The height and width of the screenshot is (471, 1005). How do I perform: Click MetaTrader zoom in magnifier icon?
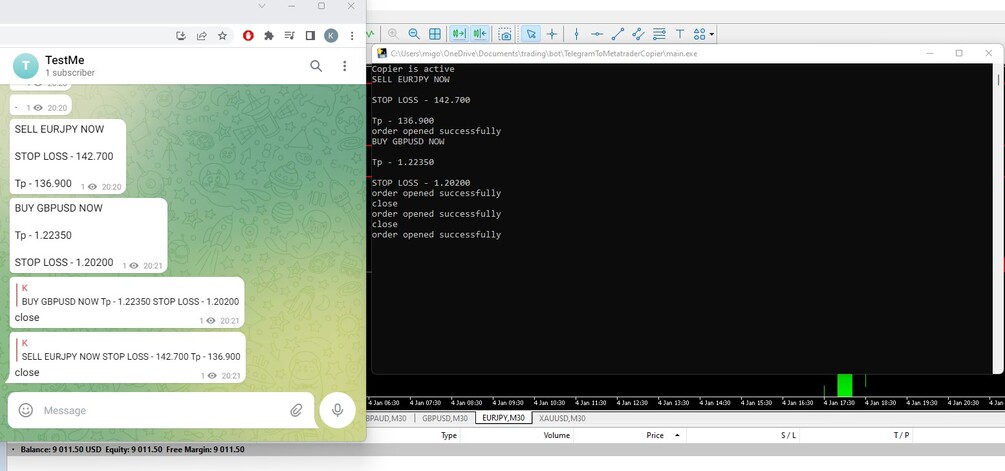(x=393, y=34)
